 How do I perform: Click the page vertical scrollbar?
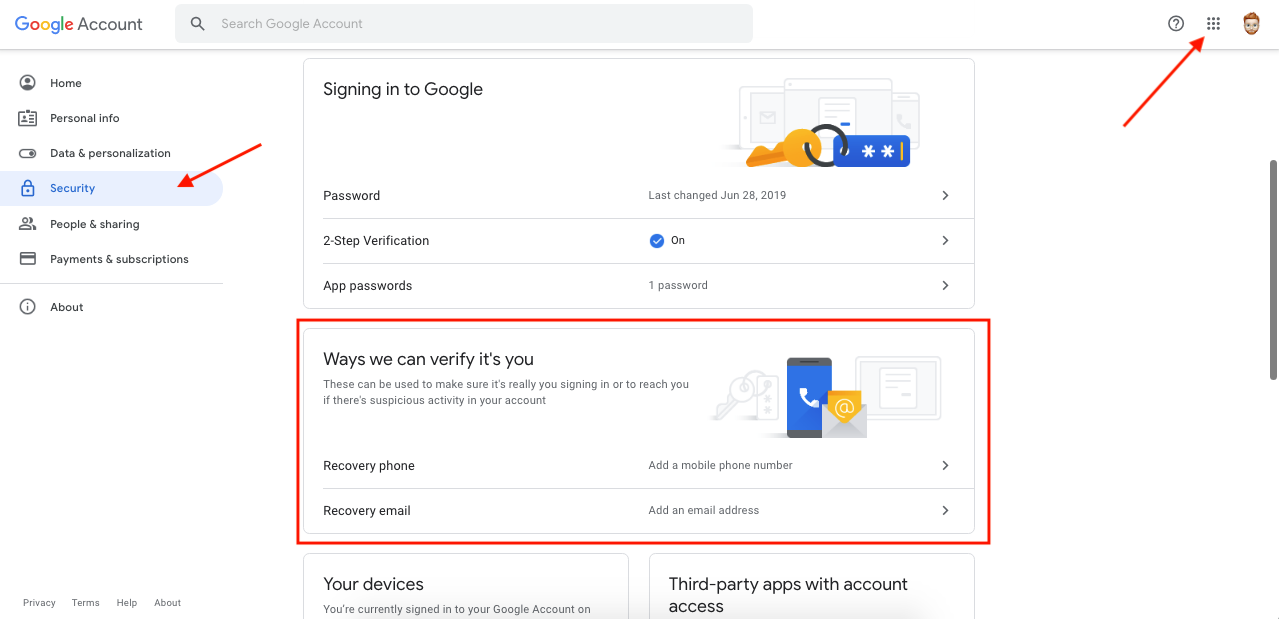(1273, 270)
